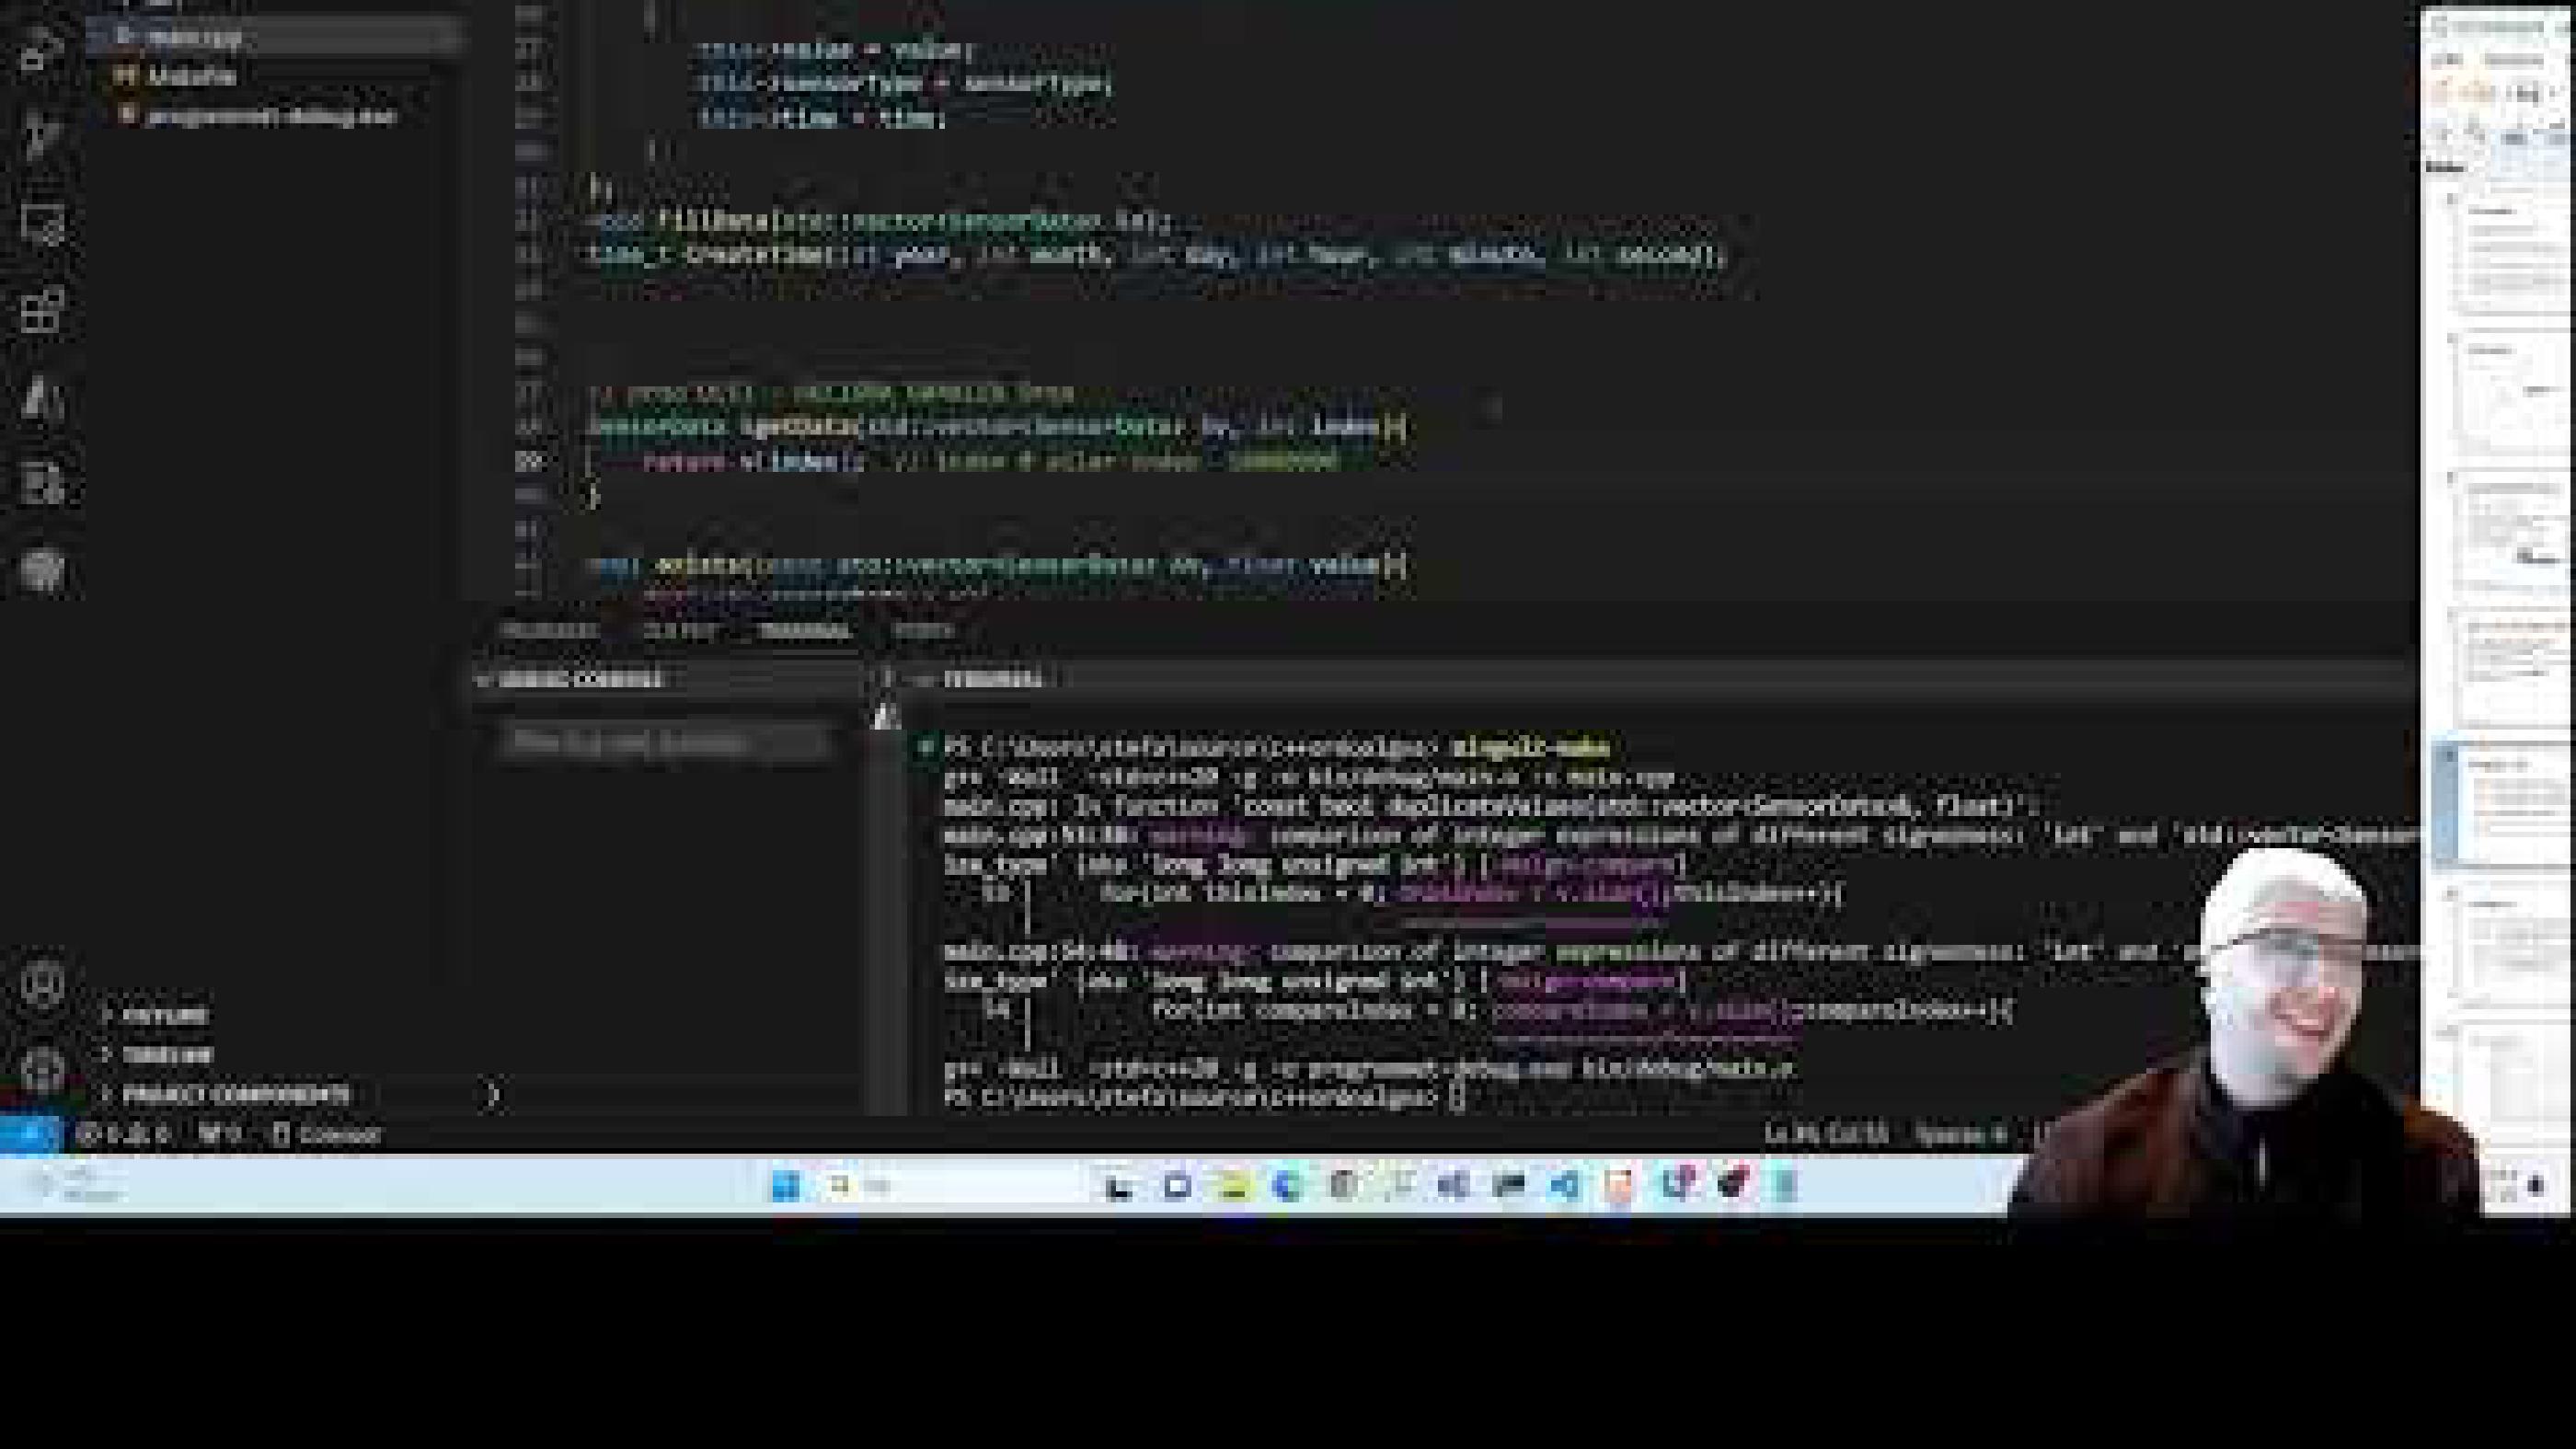The image size is (2576, 1449).
Task: Expand the OUTLINE section in the sidebar
Action: click(x=168, y=1015)
